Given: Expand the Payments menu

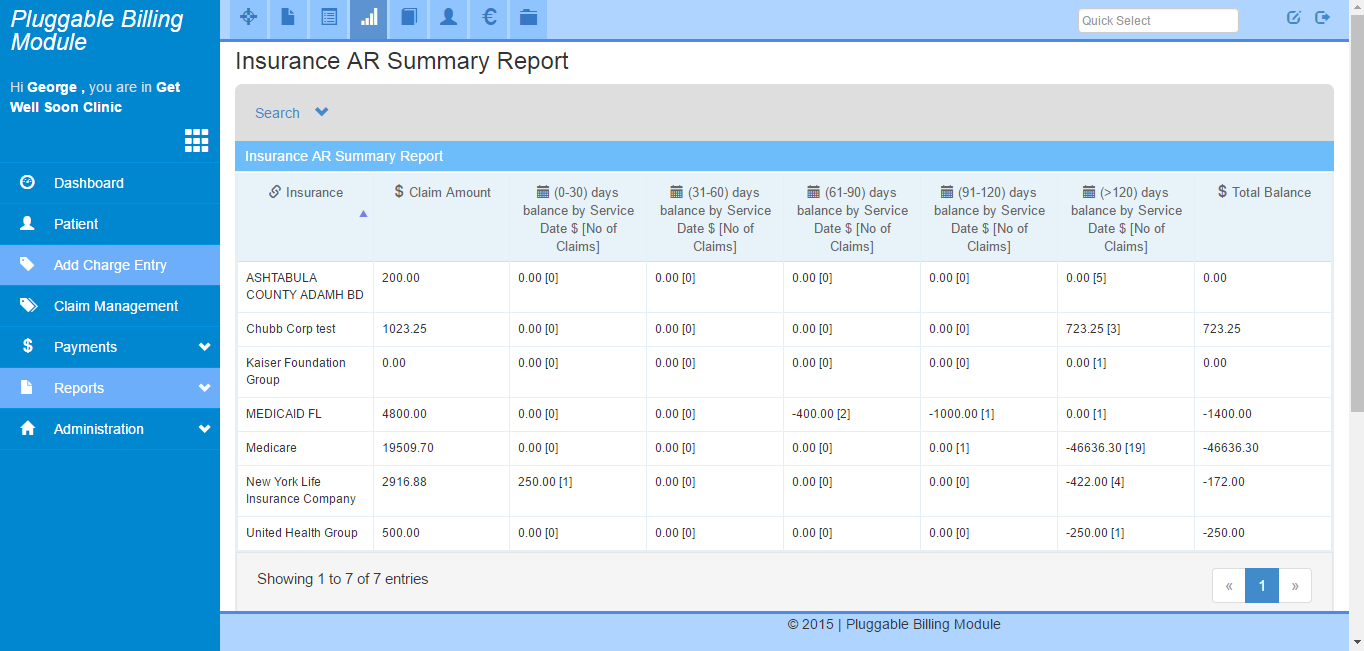Looking at the screenshot, I should [110, 347].
